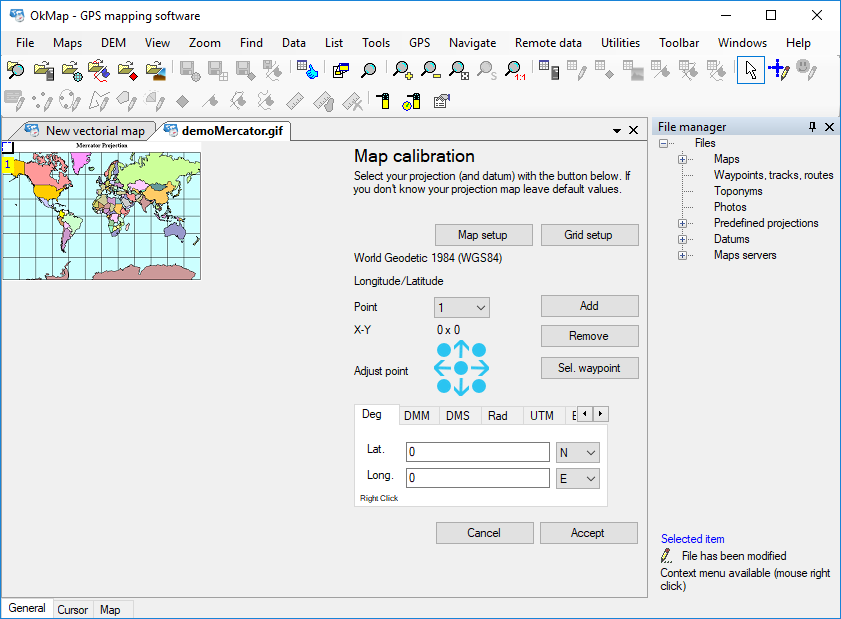Switch to the New vectorial map tab
The height and width of the screenshot is (619, 841).
coord(94,131)
